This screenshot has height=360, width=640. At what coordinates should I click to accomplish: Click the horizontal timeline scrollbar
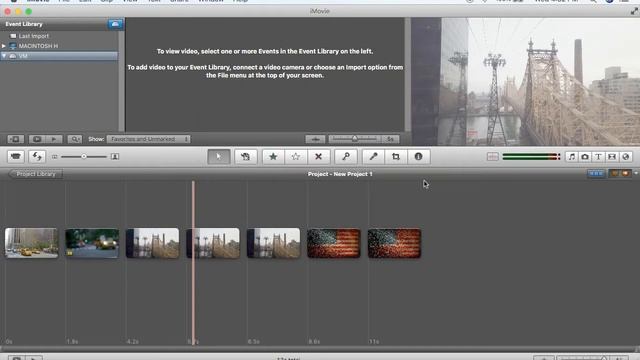[320, 349]
